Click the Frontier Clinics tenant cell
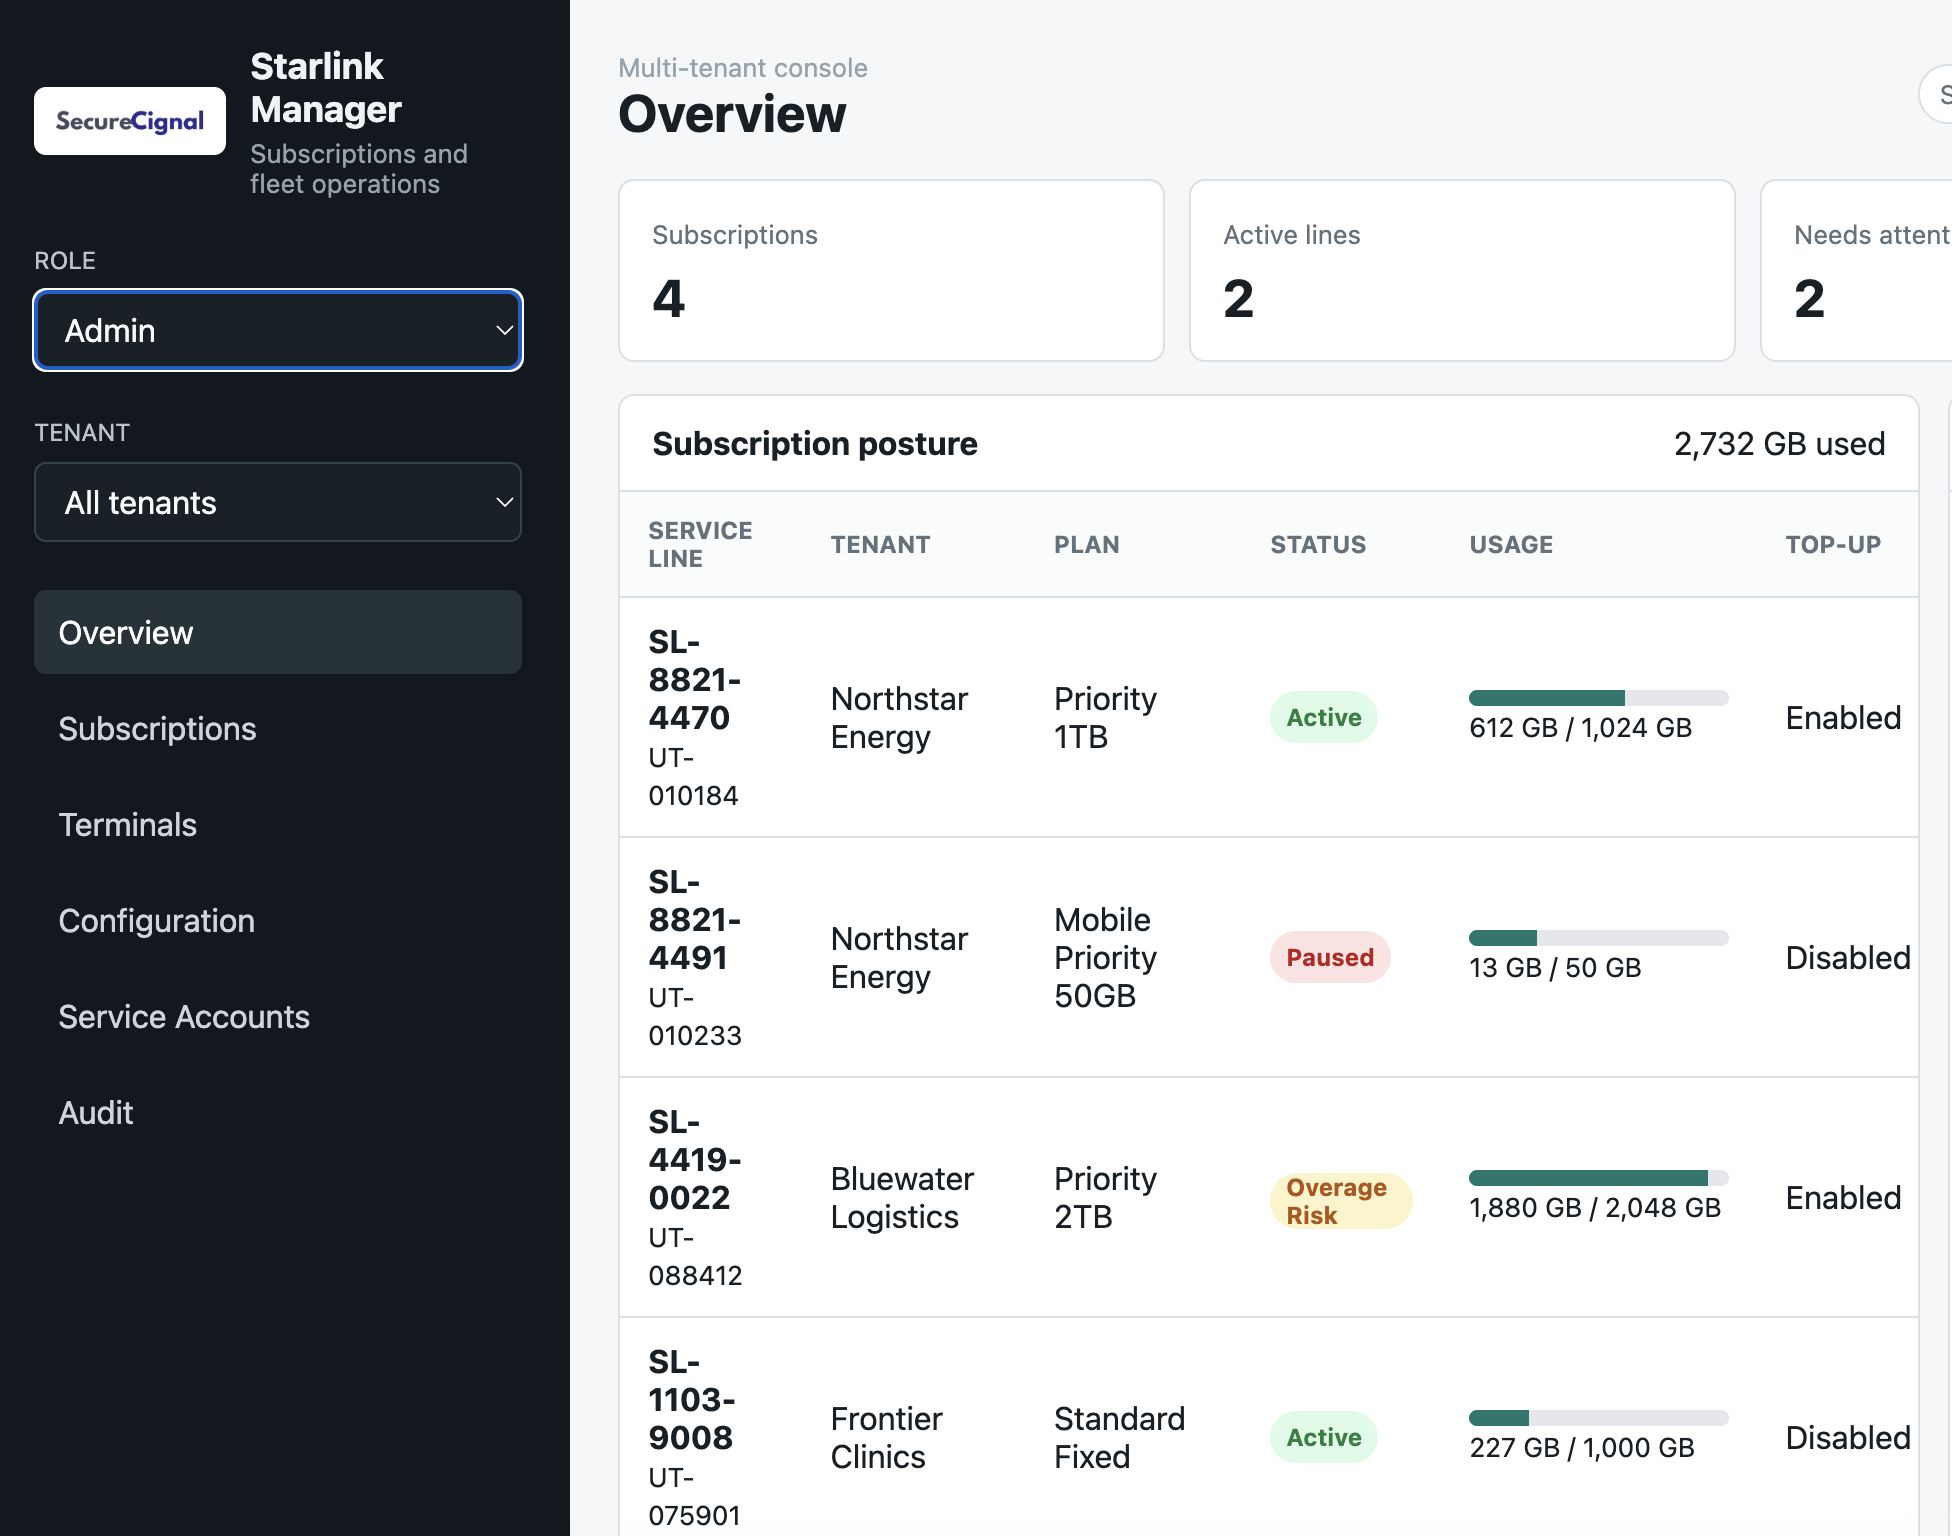The image size is (1952, 1536). [886, 1437]
